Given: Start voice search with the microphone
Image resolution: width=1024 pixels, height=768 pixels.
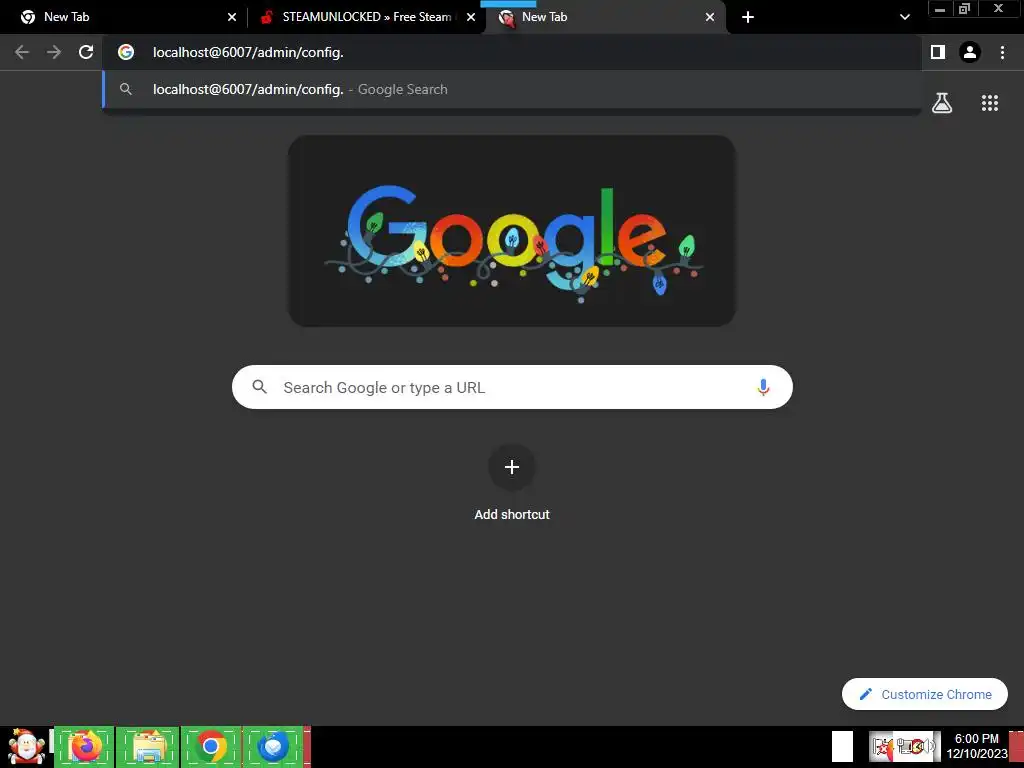Looking at the screenshot, I should coord(763,387).
